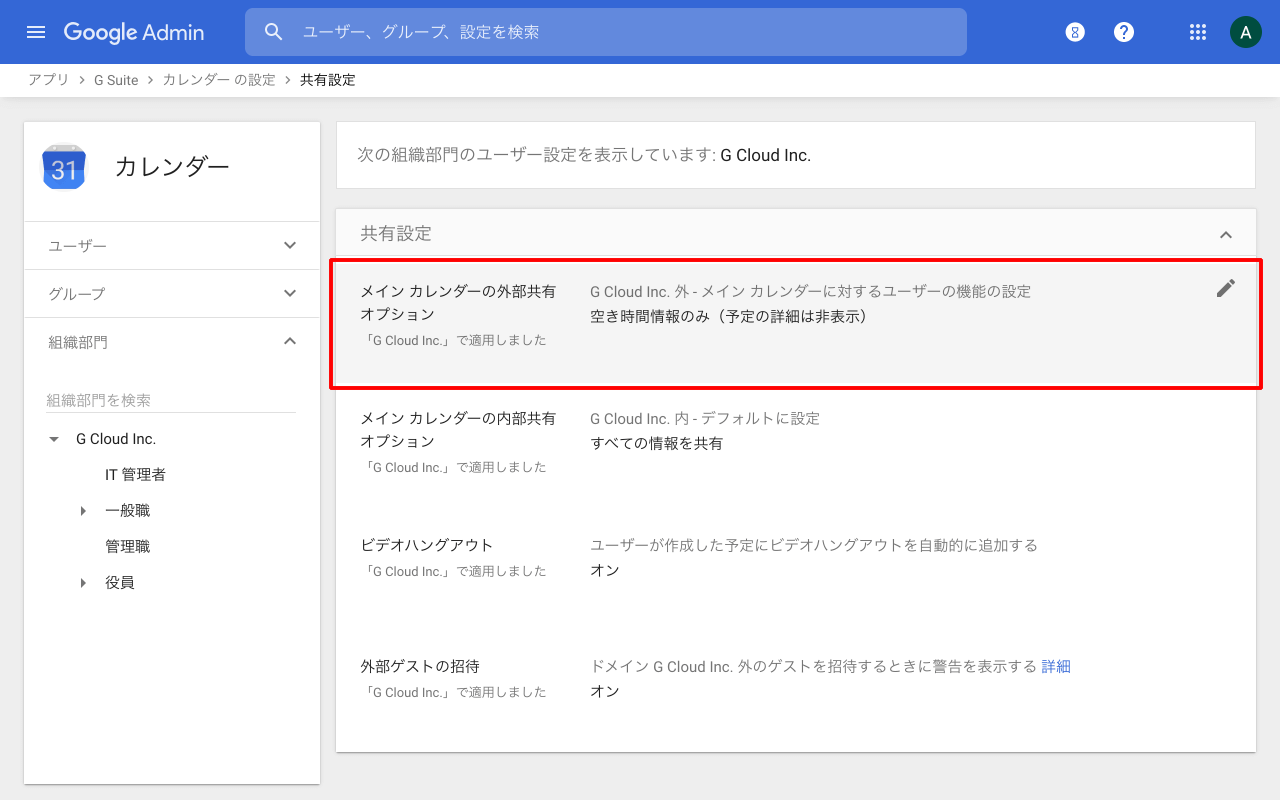Select 一般職 organization unit
Screen dimensions: 1280x800
128,511
